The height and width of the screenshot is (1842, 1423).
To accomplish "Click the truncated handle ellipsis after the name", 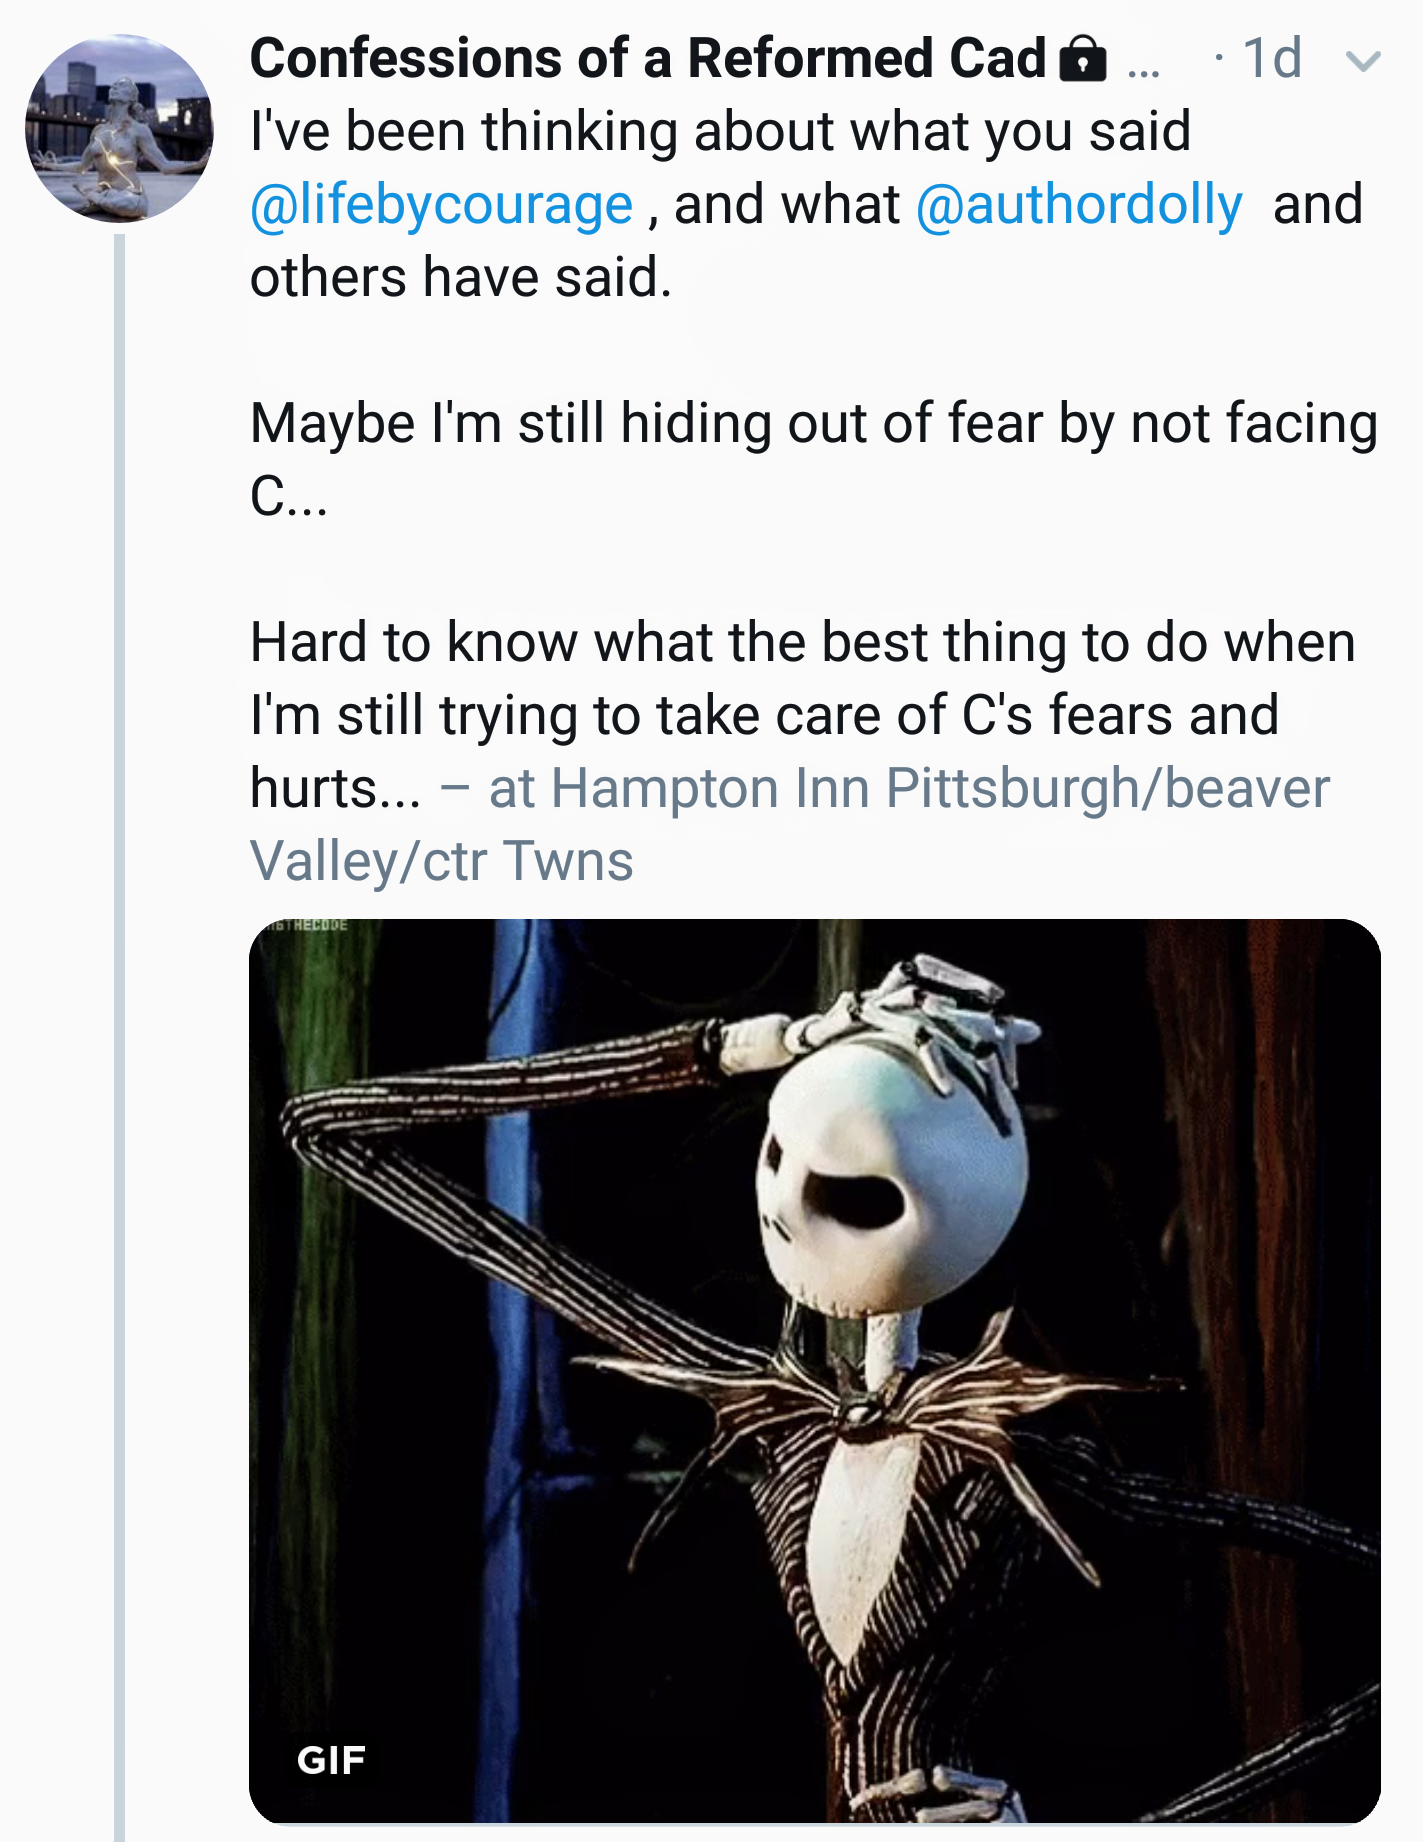I will click(1143, 66).
